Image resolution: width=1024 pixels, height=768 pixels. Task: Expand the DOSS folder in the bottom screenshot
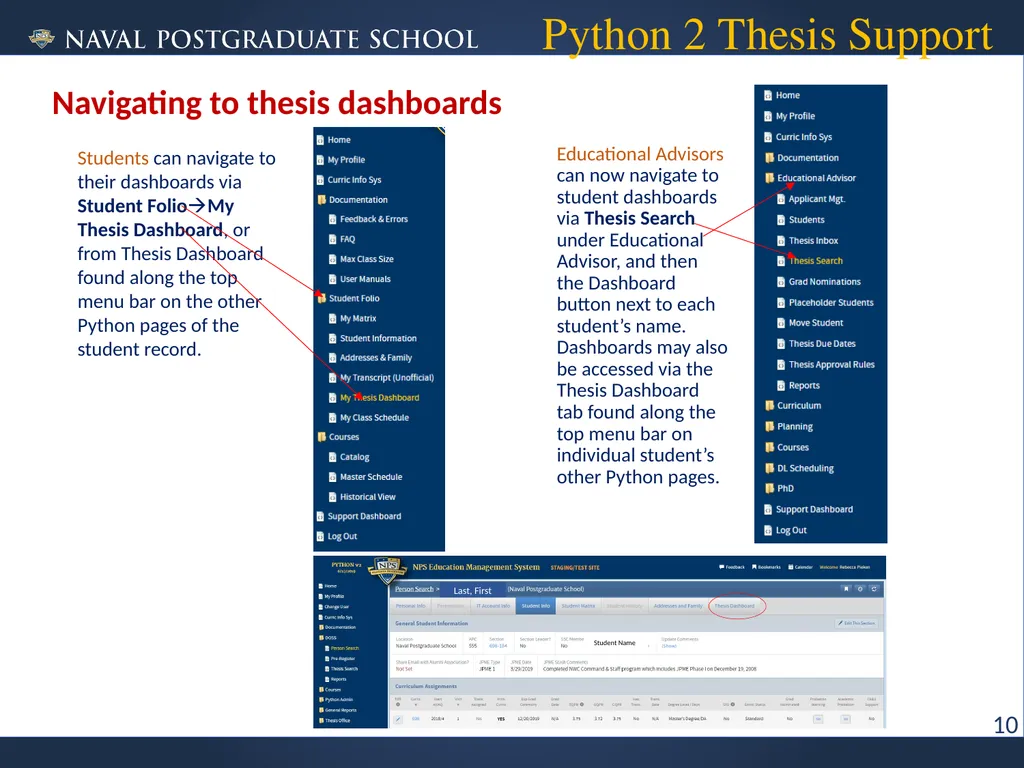point(328,638)
